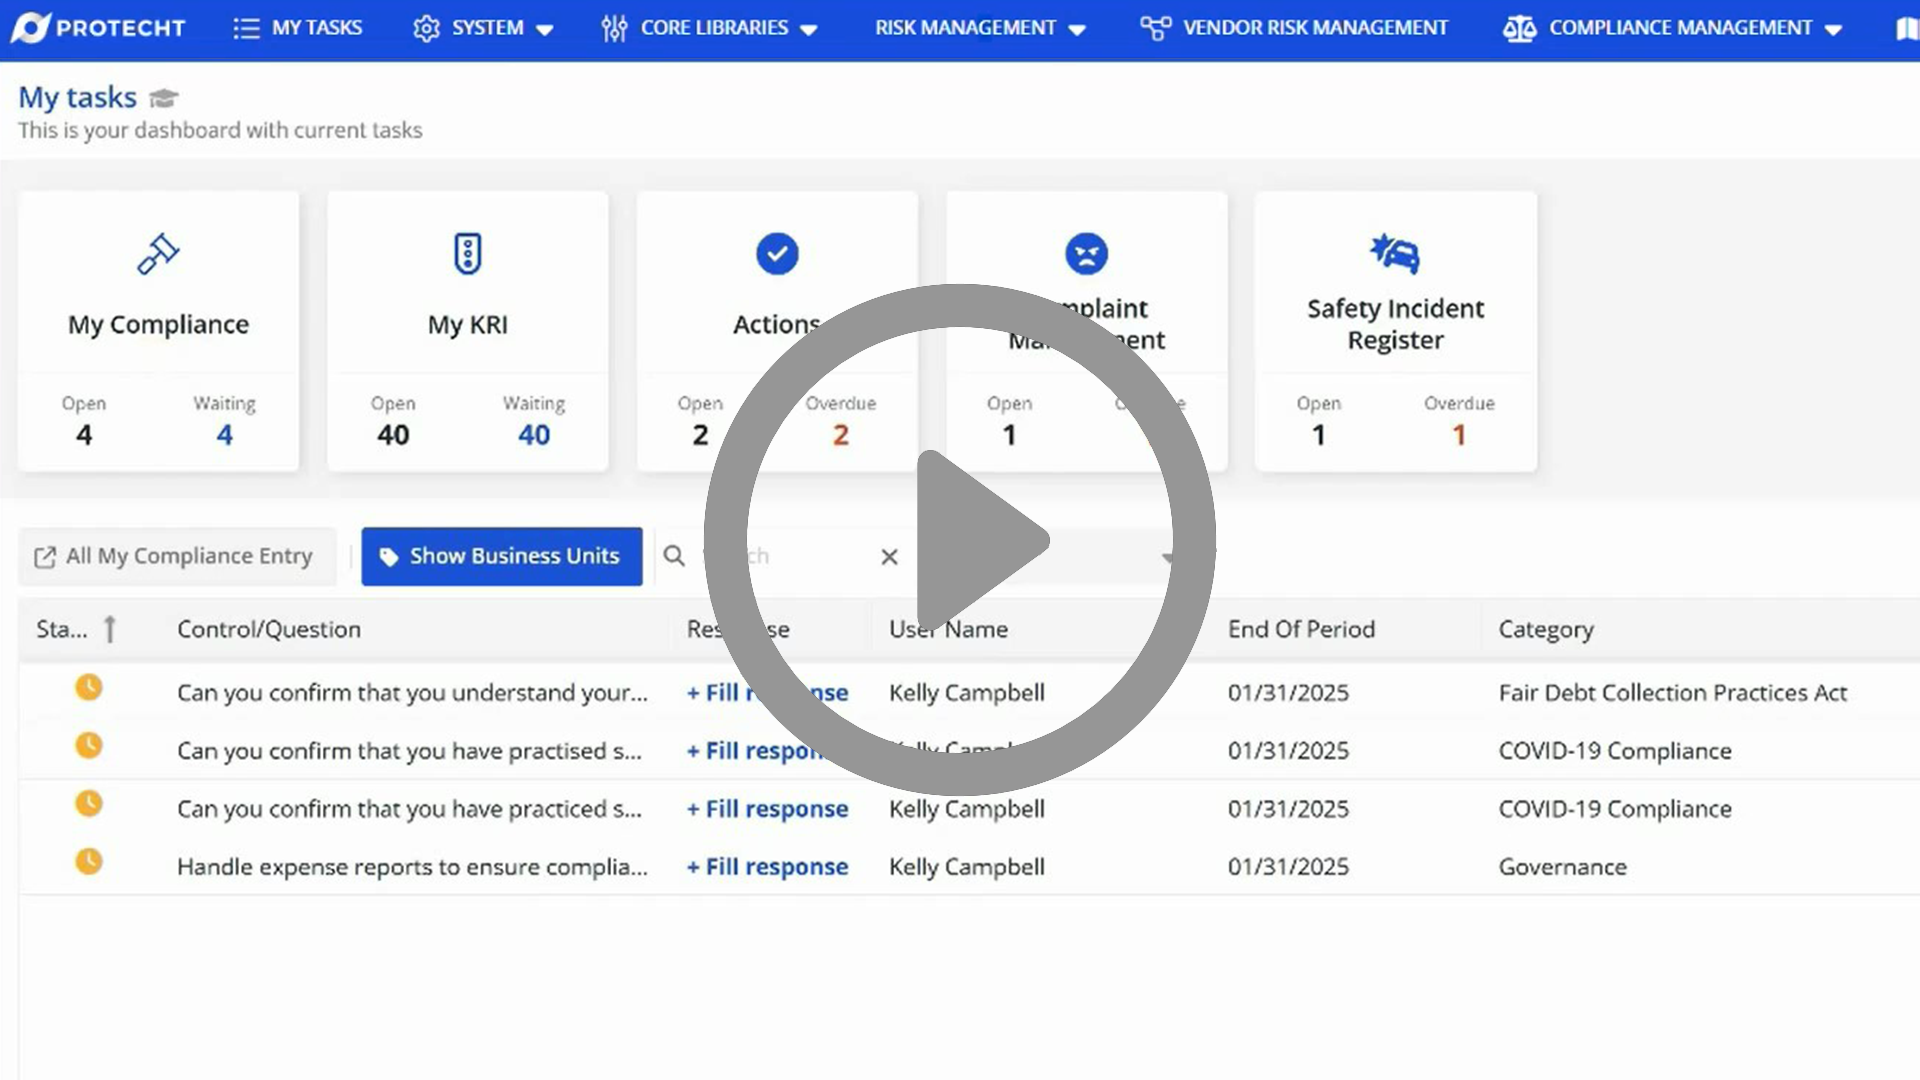
Task: Click the graduation cap icon beside My tasks
Action: 163,98
